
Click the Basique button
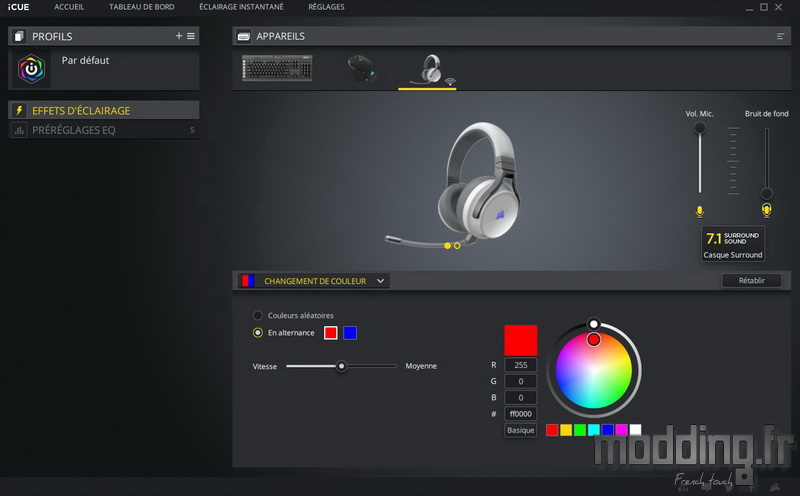[x=520, y=430]
